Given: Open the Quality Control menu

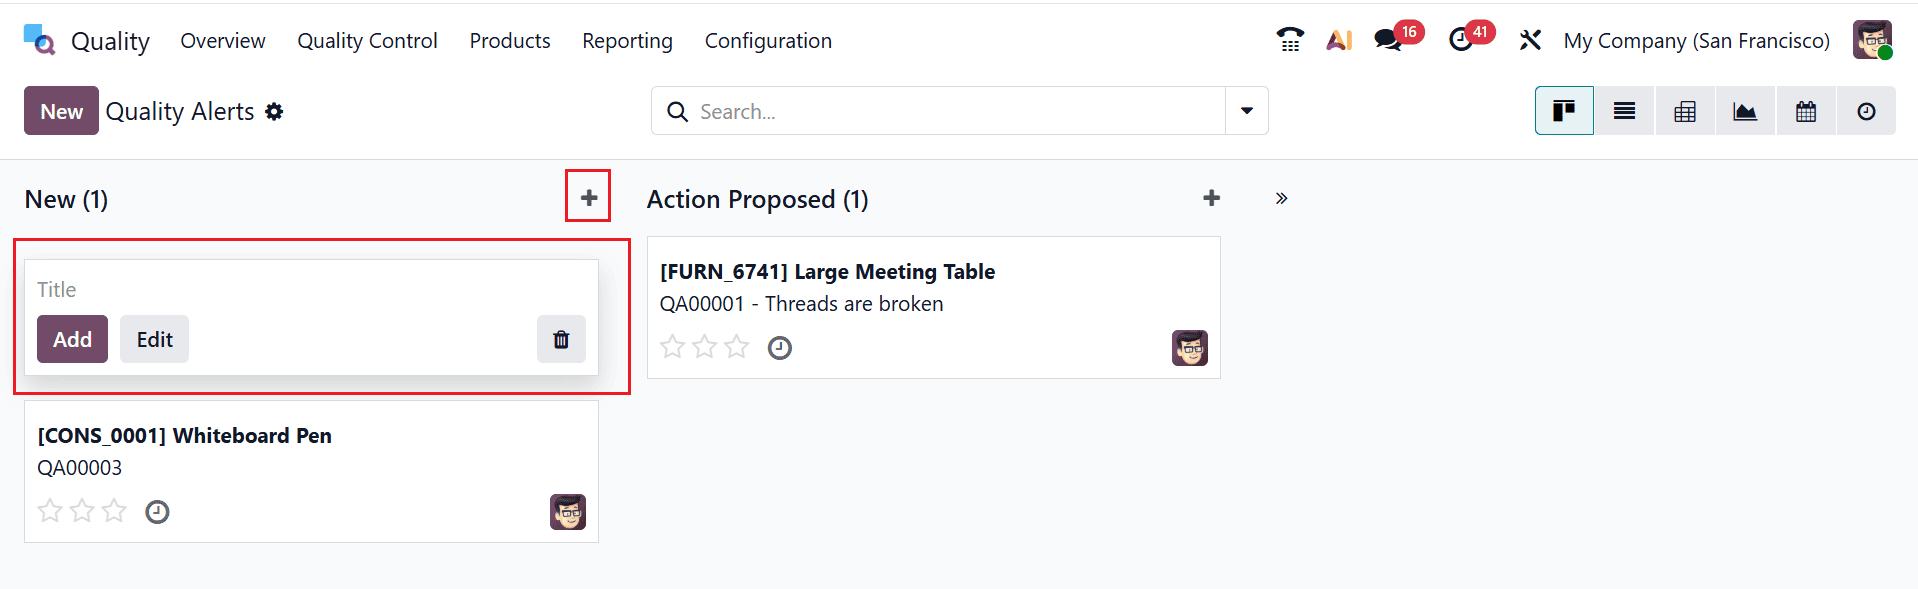Looking at the screenshot, I should 367,40.
